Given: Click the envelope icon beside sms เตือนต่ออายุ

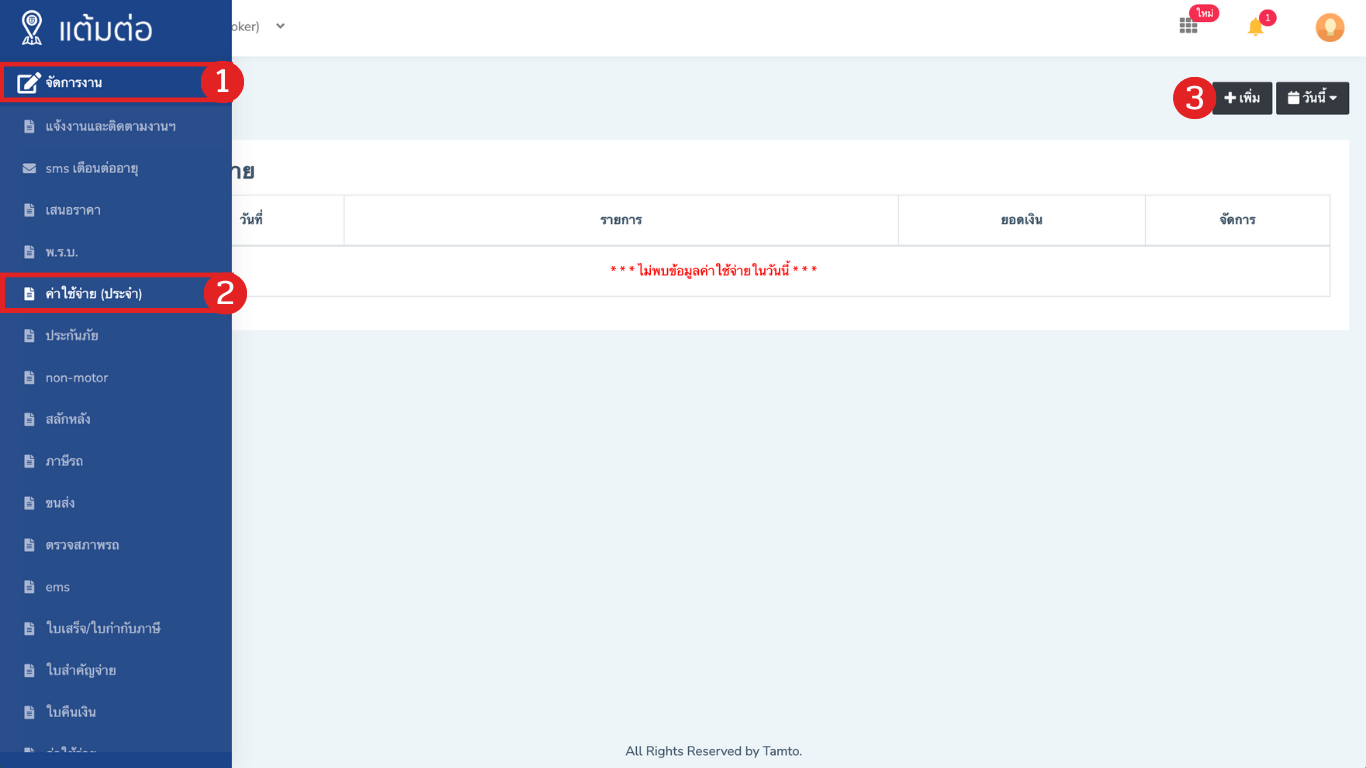Looking at the screenshot, I should tap(29, 169).
